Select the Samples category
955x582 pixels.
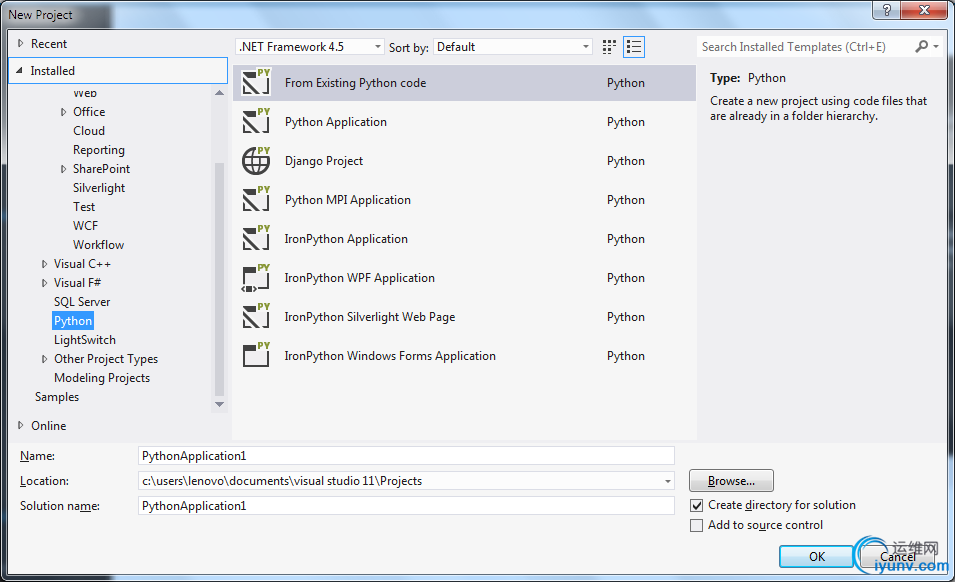tap(57, 397)
